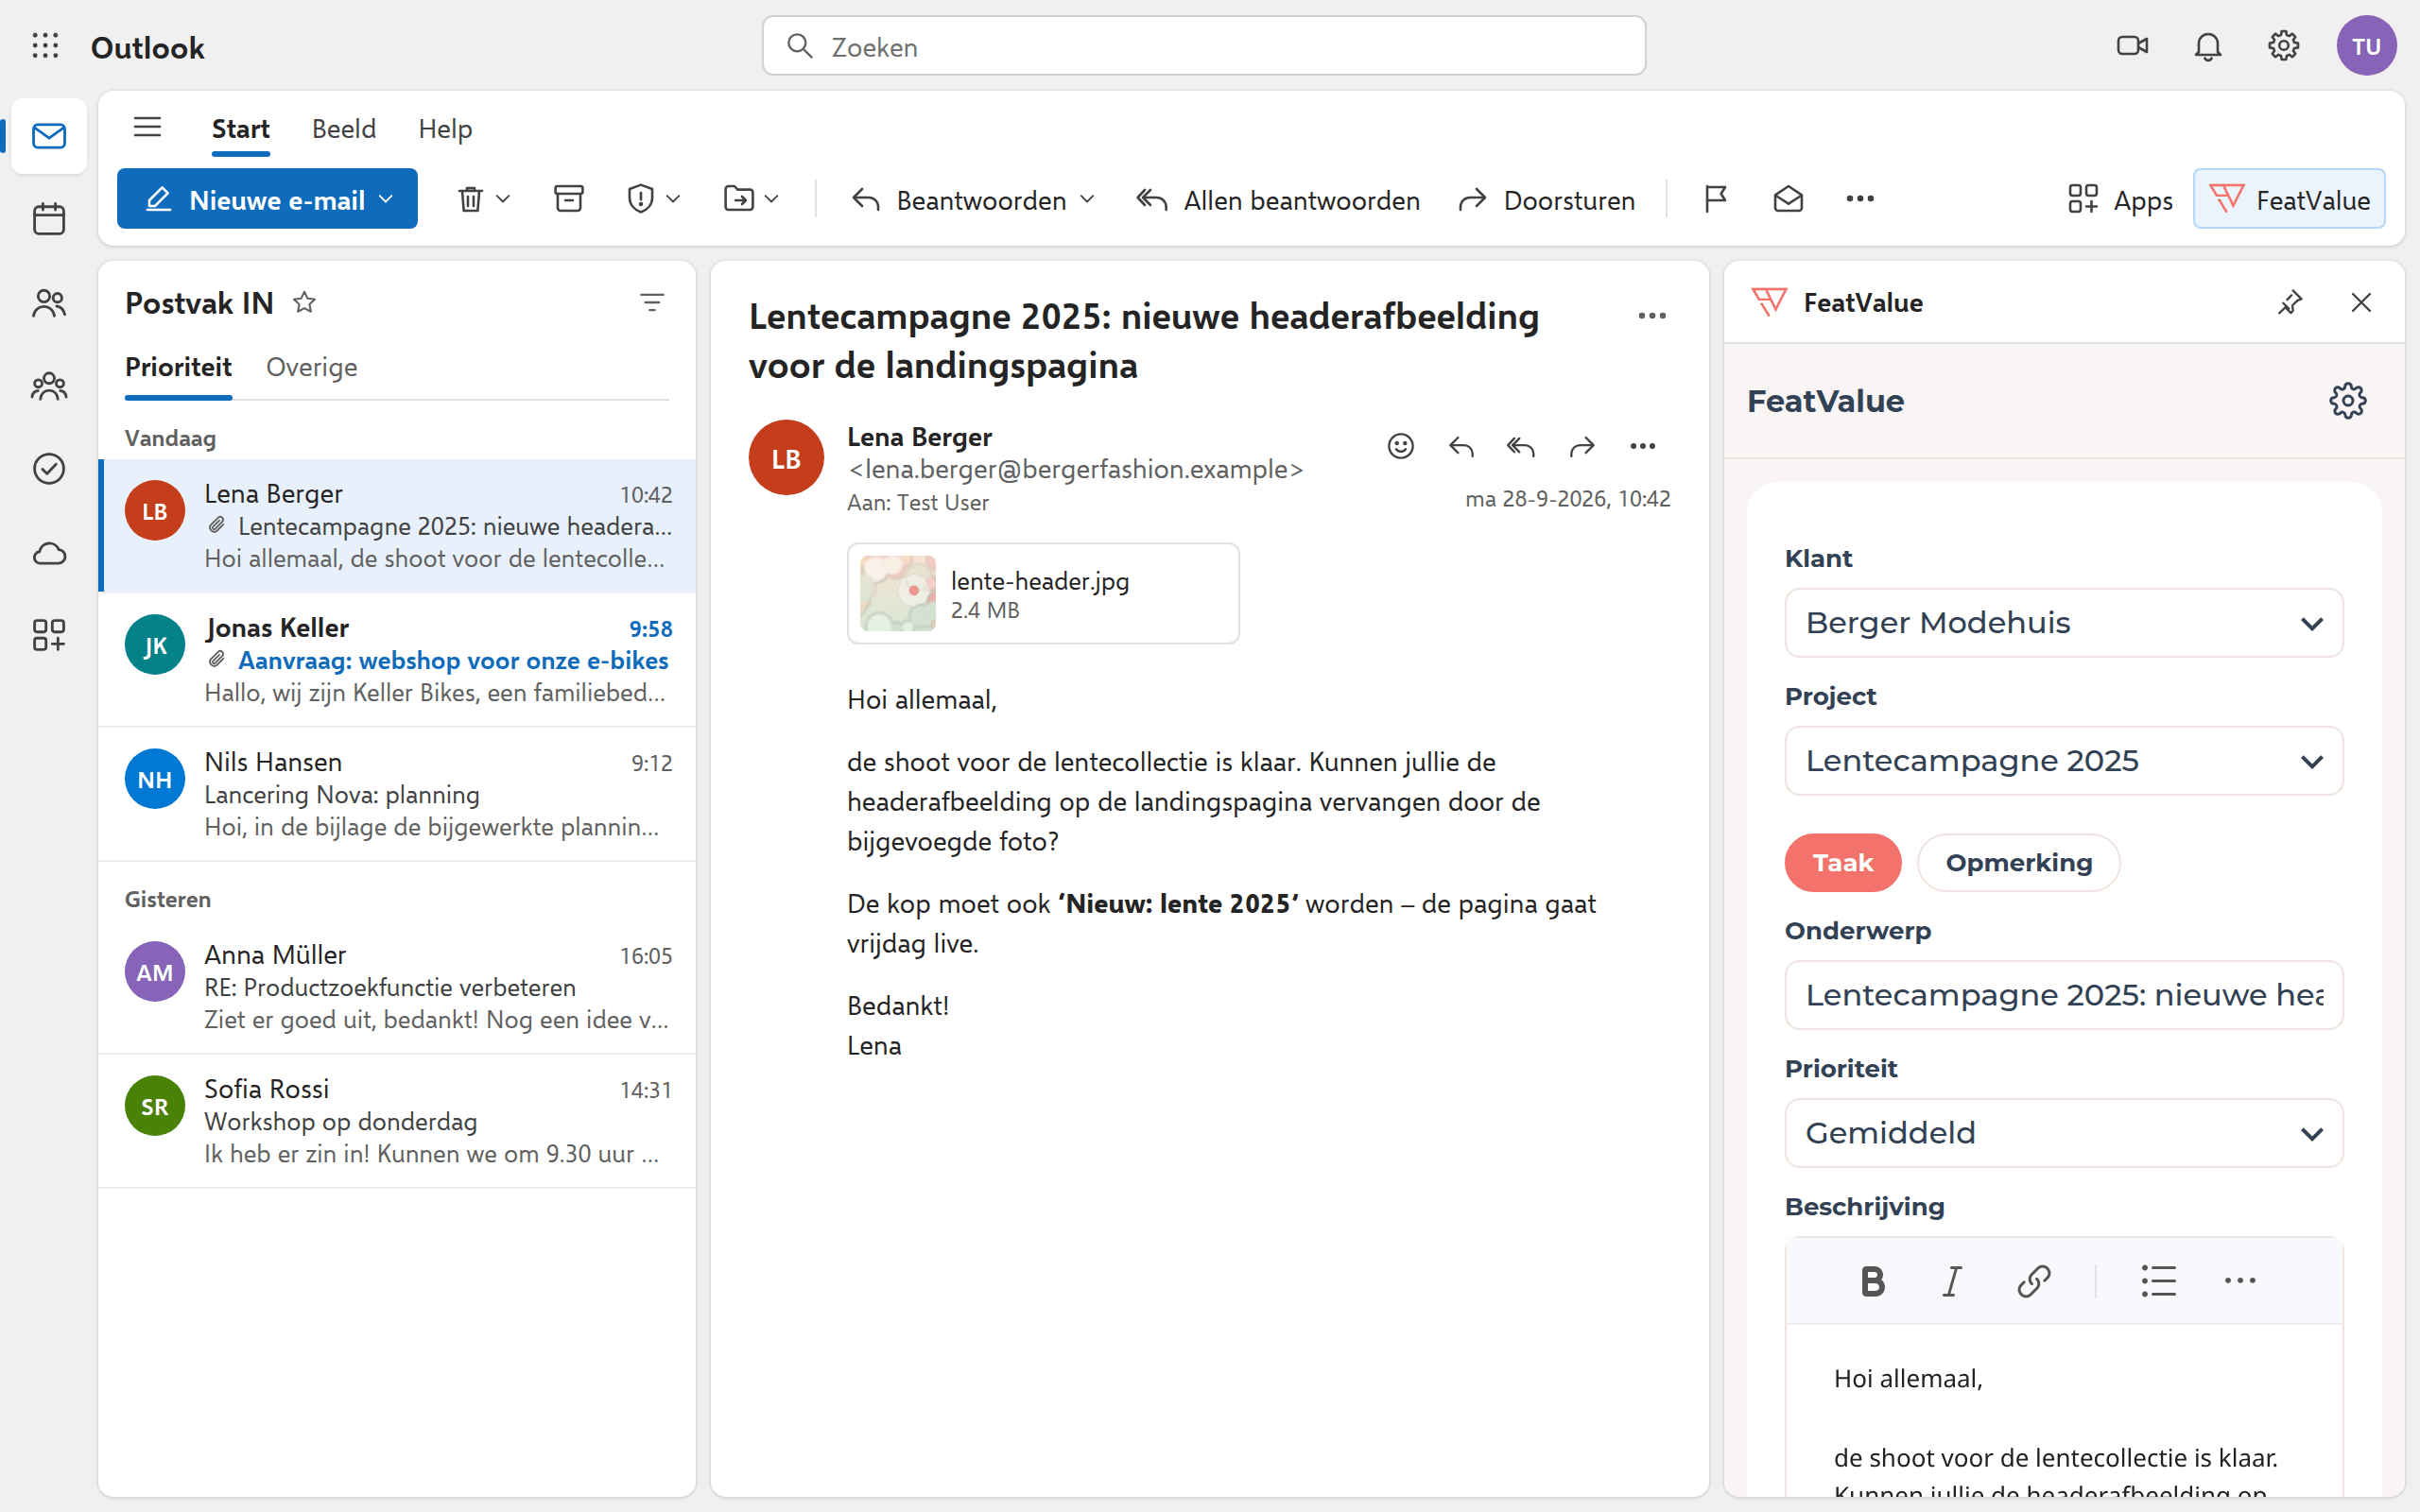Toggle favorite star for Postvak IN

pyautogui.click(x=304, y=302)
